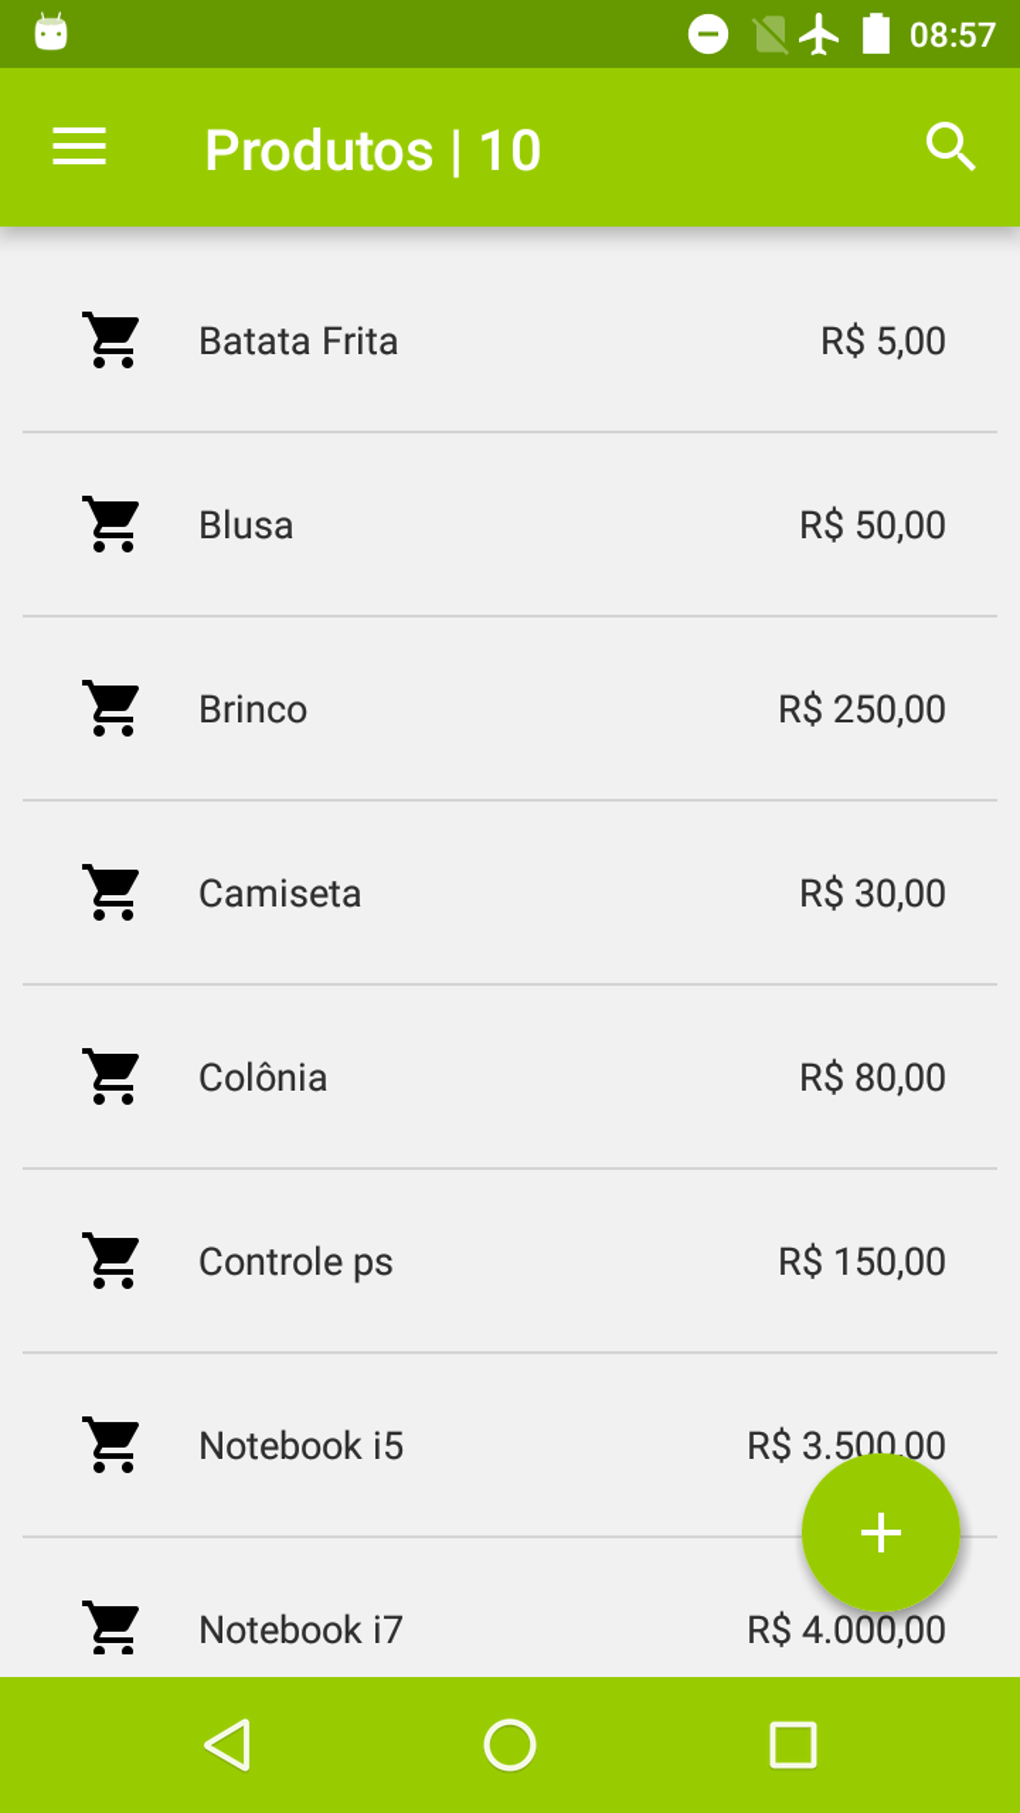
Task: Tap the search magnifier icon
Action: tap(949, 148)
